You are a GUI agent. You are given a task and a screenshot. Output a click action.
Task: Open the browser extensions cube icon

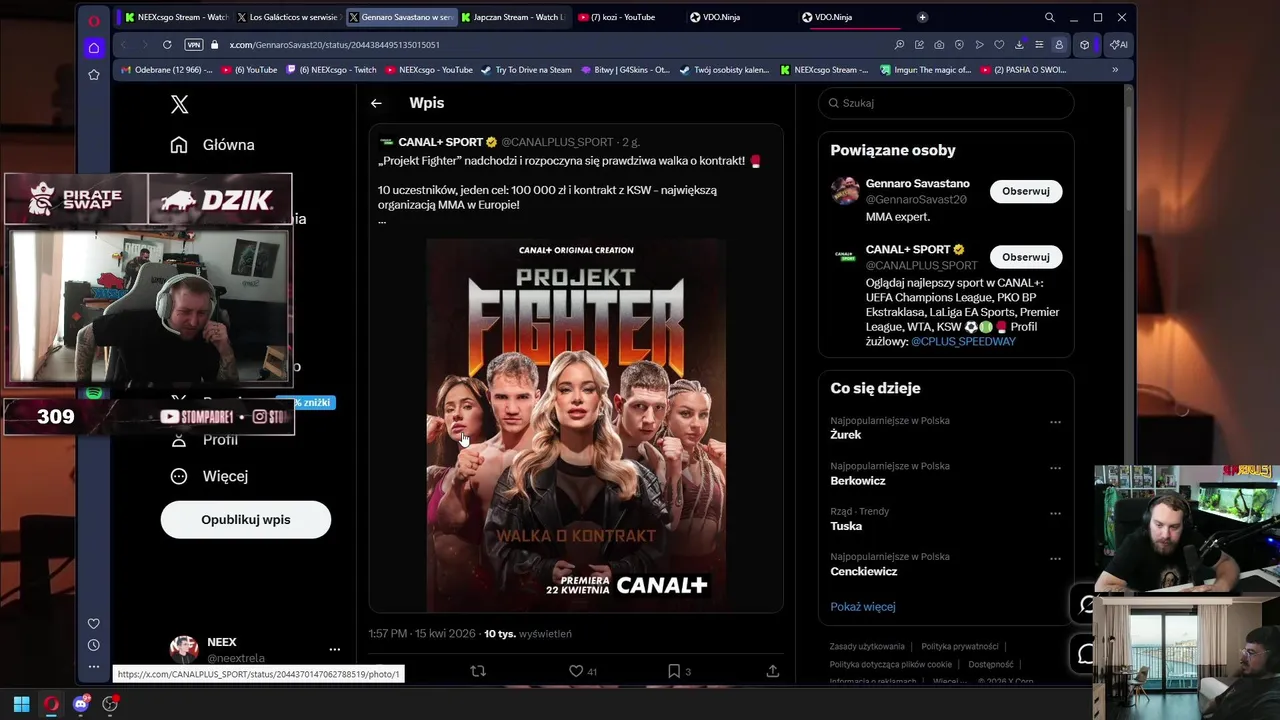point(1084,45)
